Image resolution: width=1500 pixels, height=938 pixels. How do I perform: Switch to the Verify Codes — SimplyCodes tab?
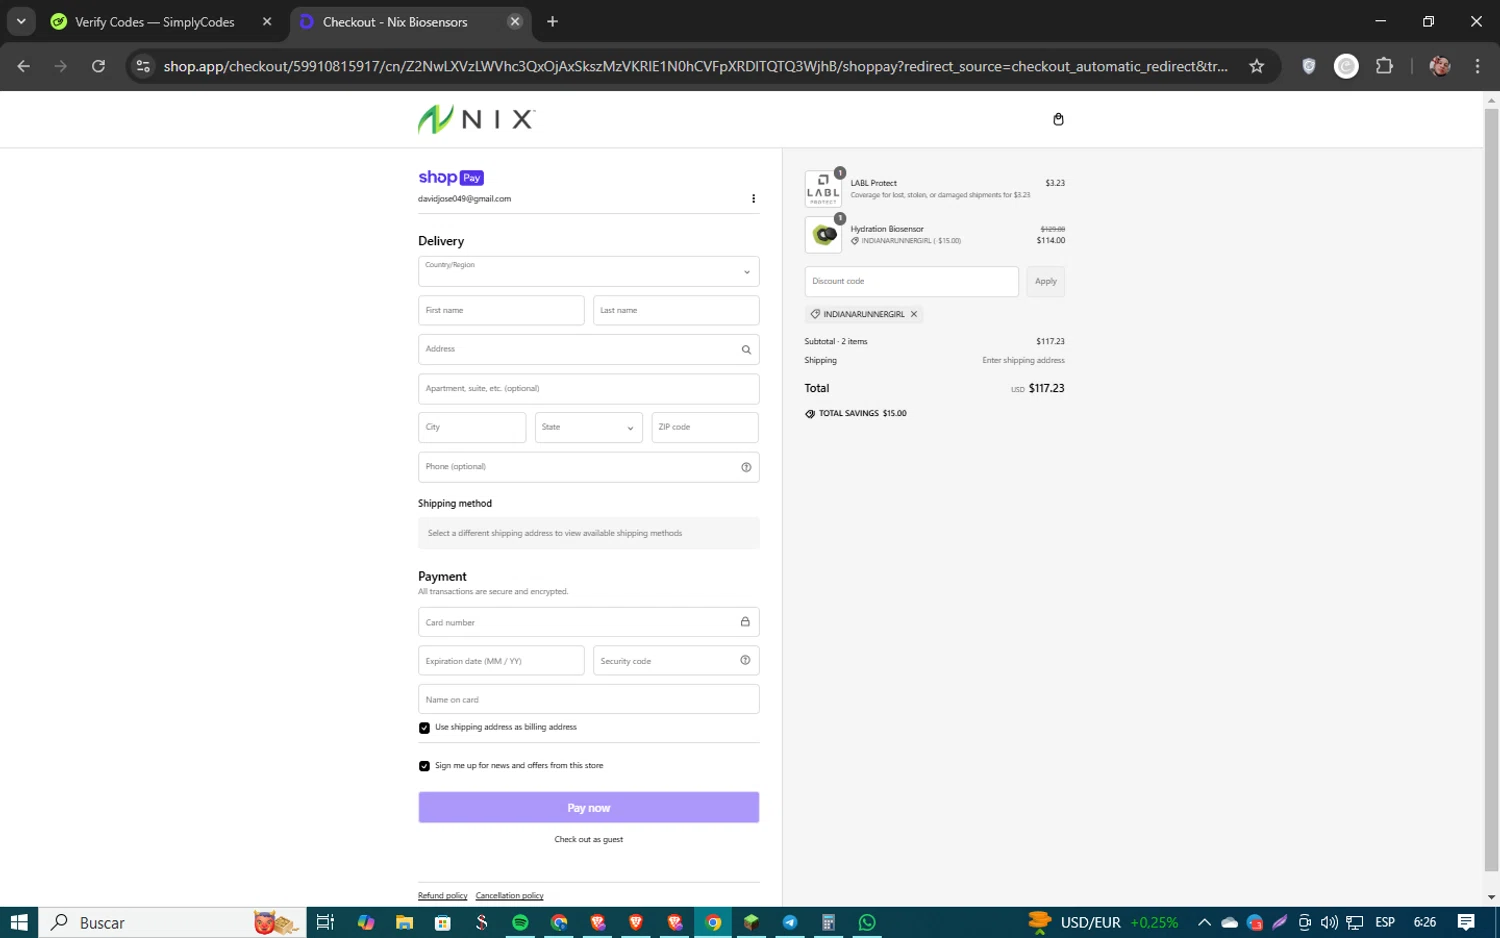point(155,21)
